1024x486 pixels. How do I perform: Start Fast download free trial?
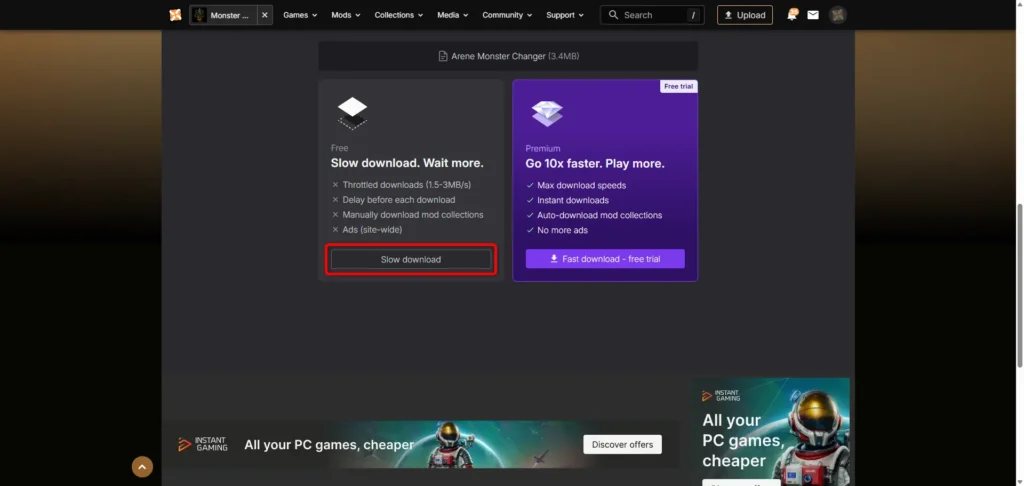605,259
